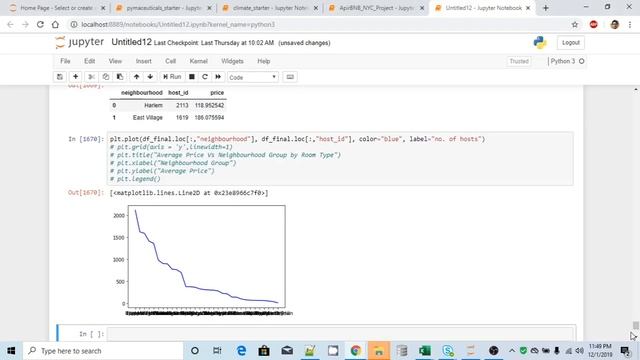
Task: Go forward in browser history
Action: point(25,24)
